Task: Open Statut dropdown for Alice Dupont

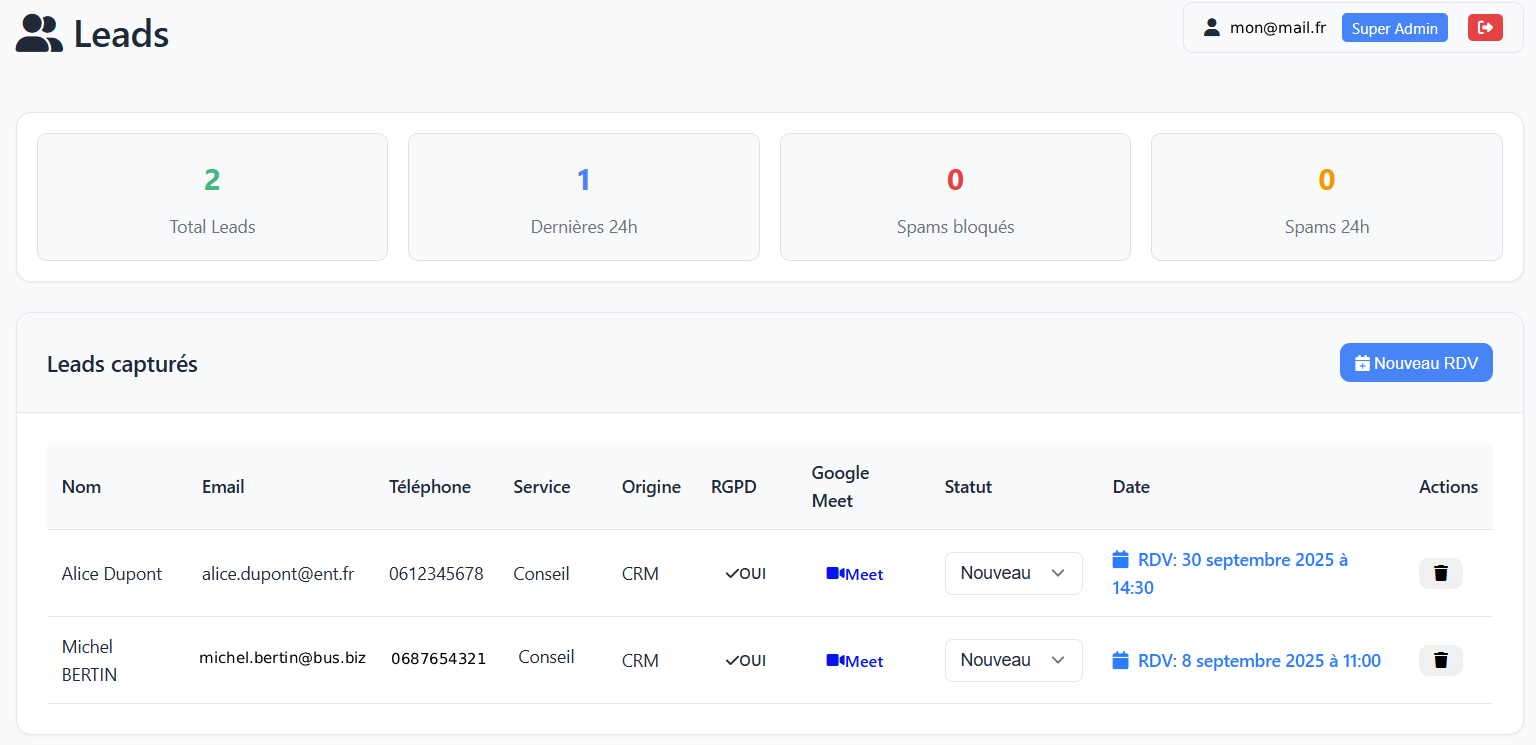Action: 1013,573
